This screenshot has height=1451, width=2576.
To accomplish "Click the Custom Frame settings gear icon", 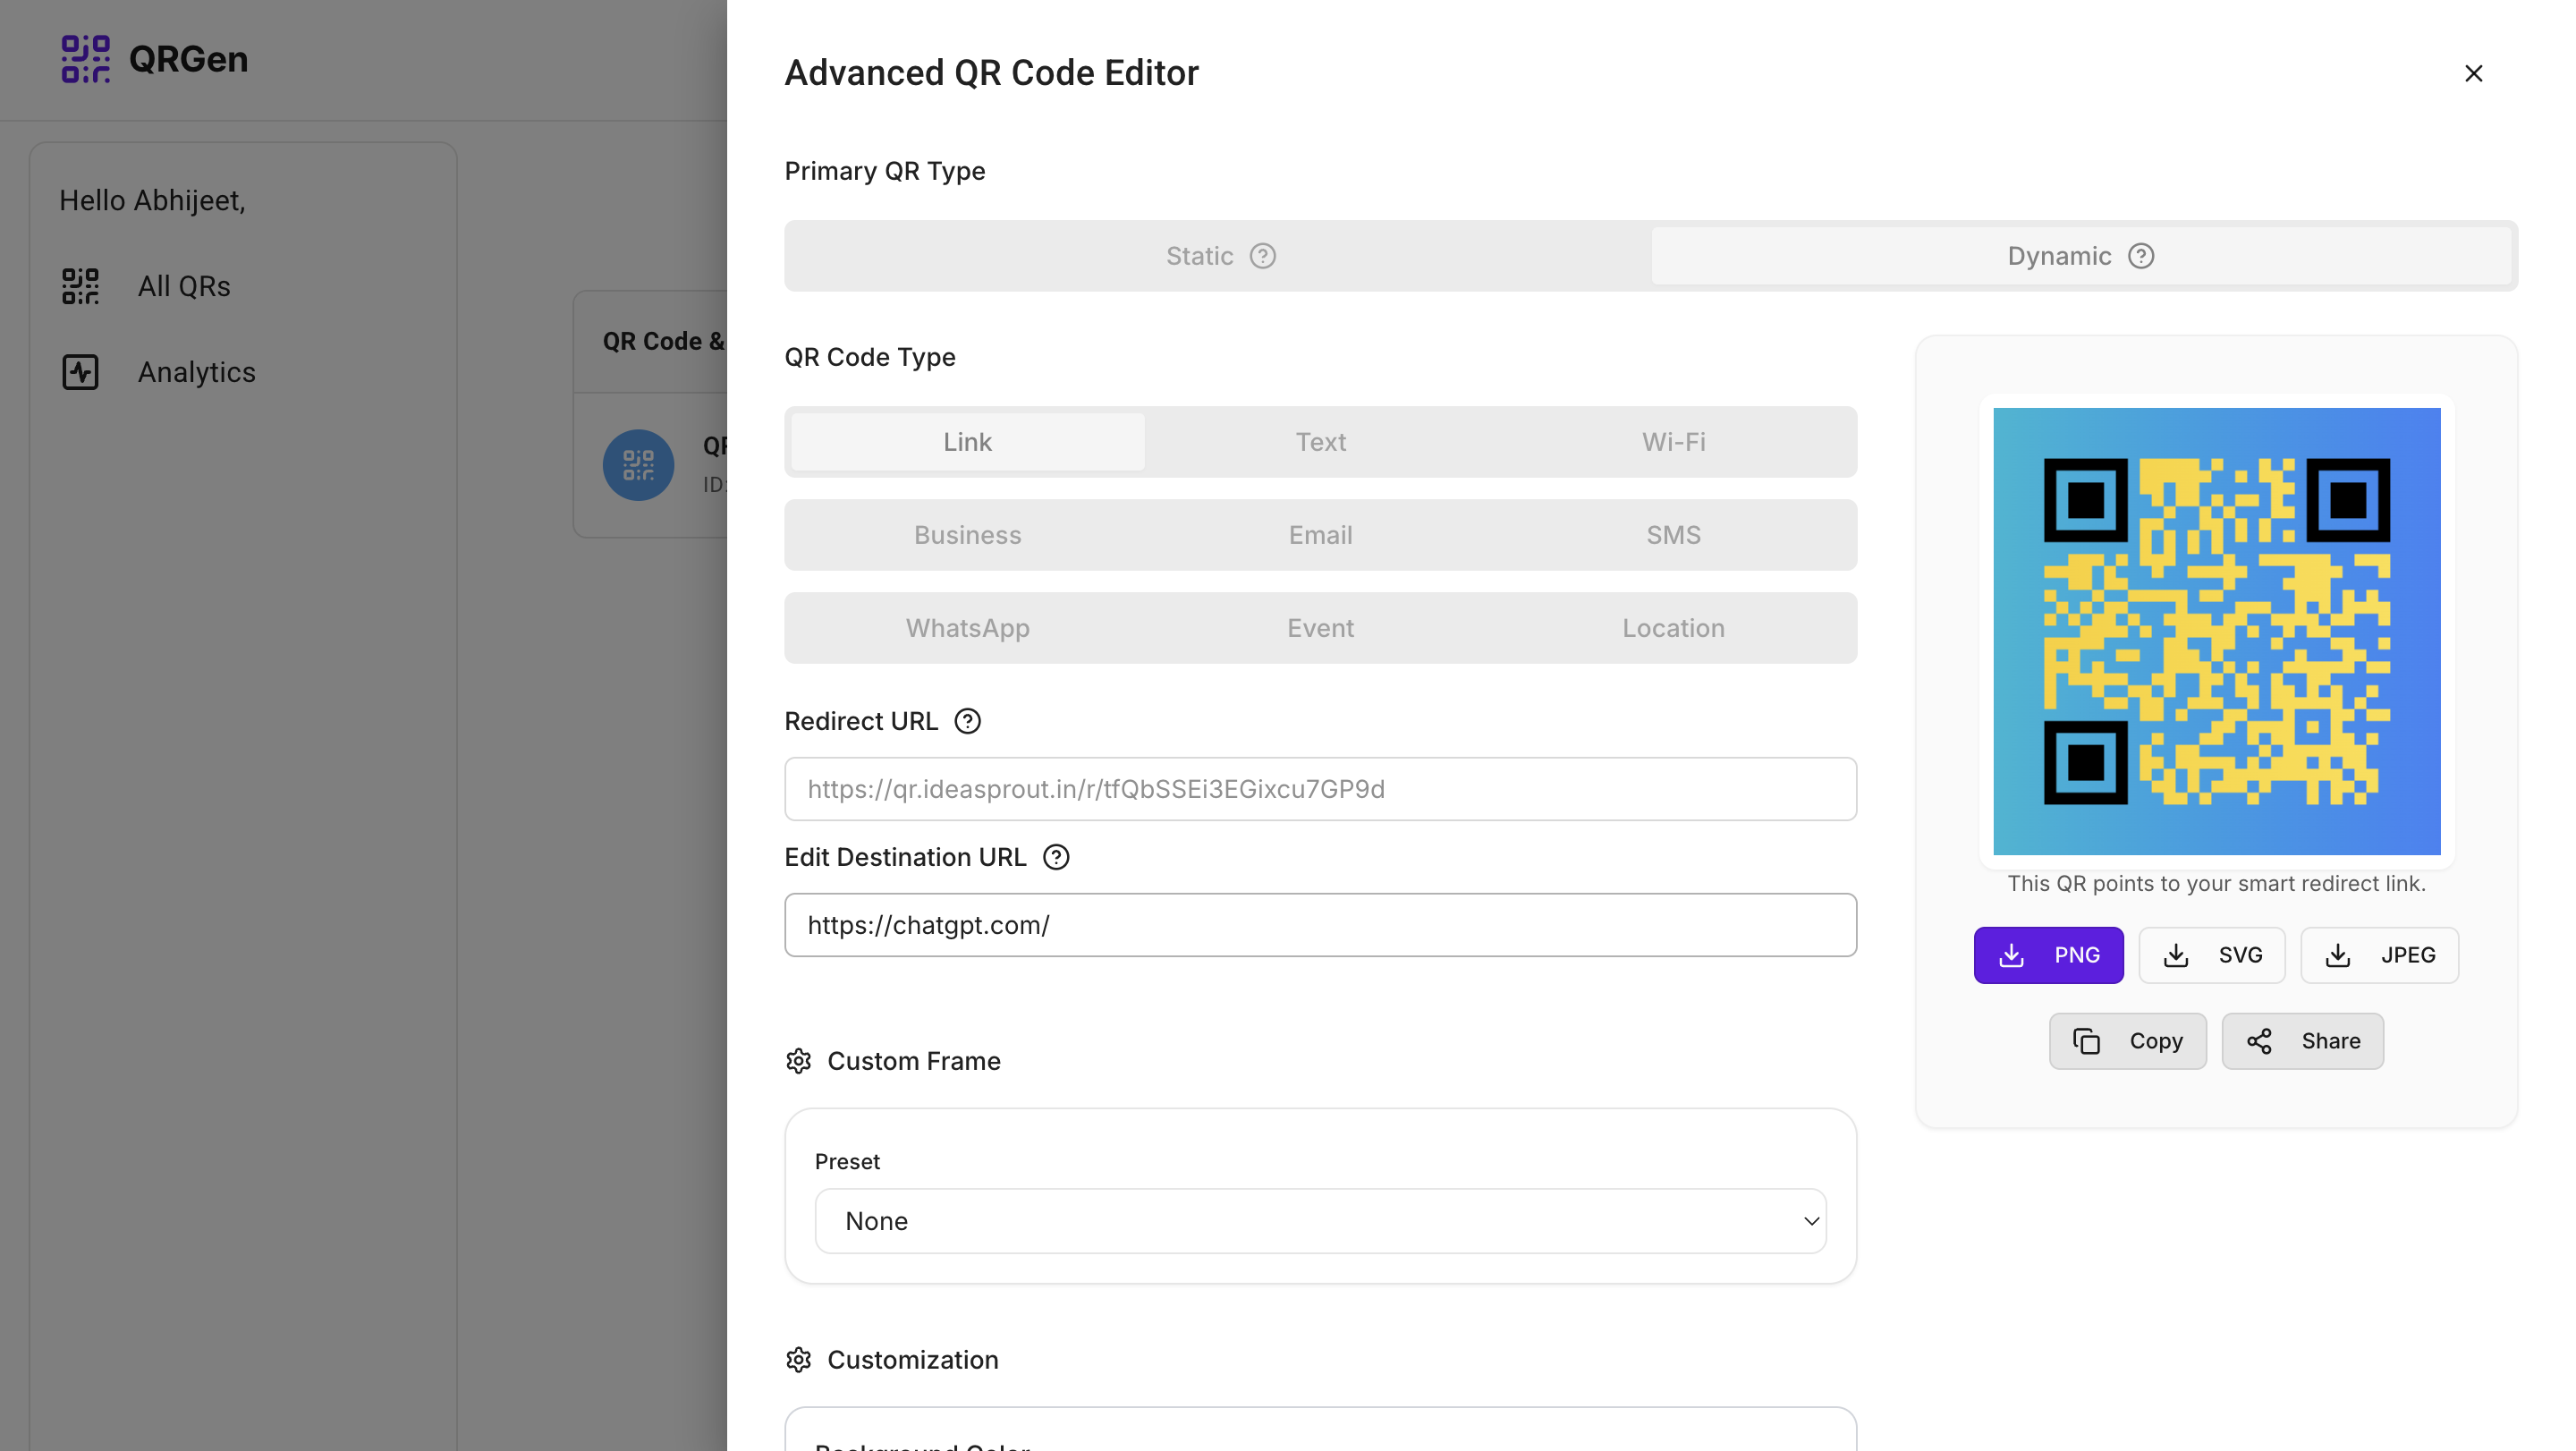I will 799,1061.
